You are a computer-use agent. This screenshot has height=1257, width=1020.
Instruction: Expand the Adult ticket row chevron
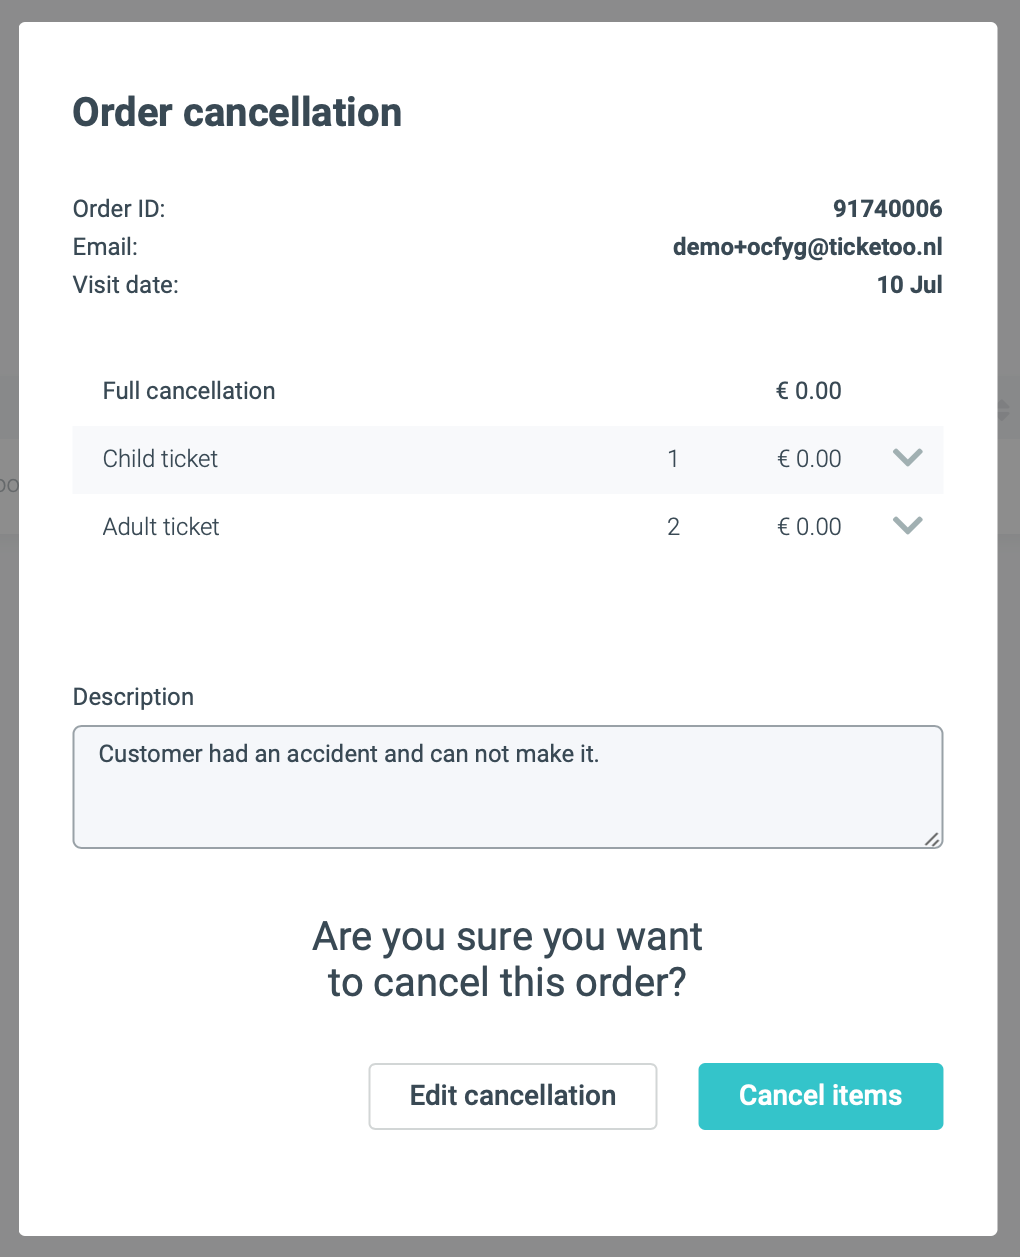(x=907, y=526)
